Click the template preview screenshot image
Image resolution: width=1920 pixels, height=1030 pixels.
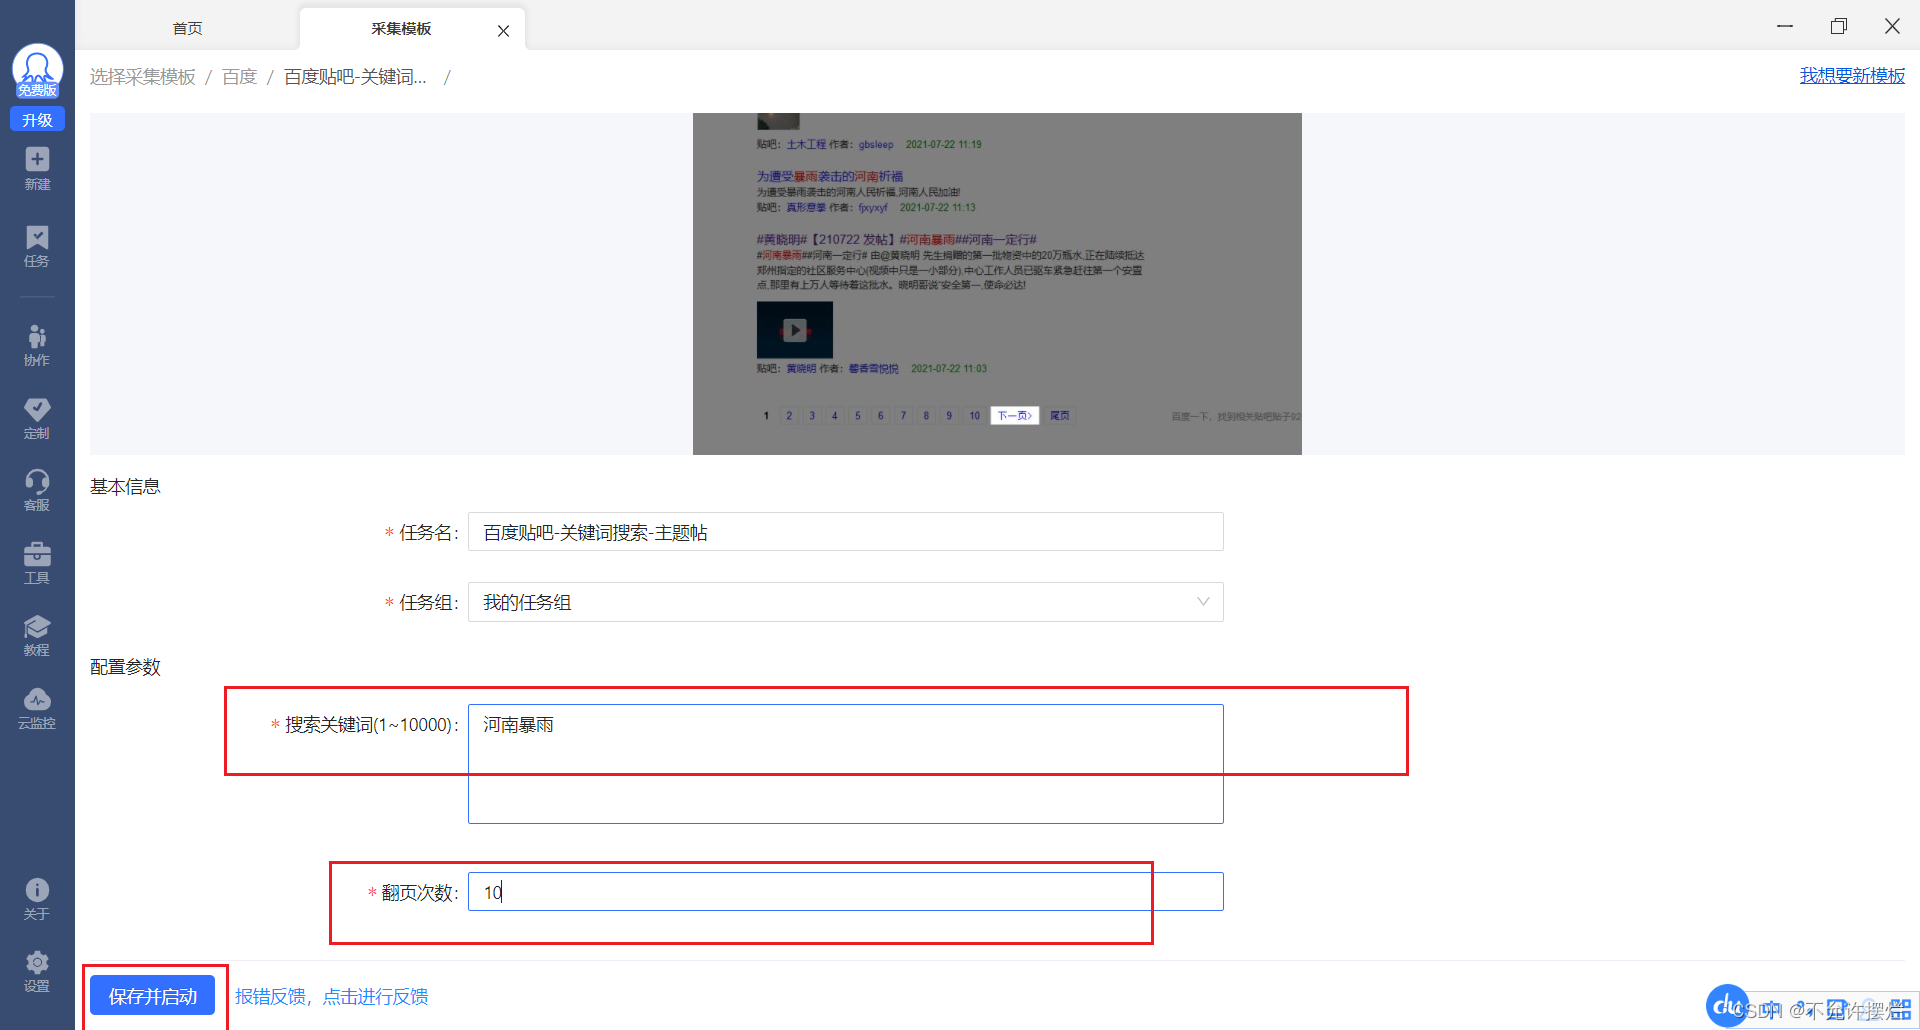[x=997, y=284]
